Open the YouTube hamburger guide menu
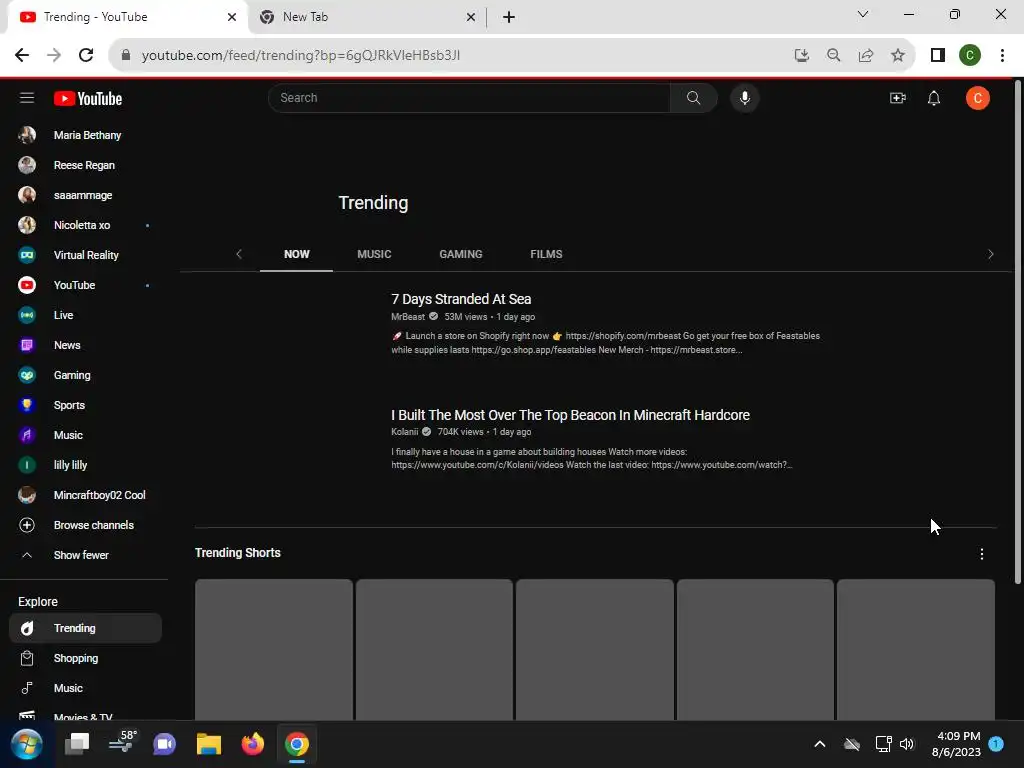This screenshot has width=1024, height=768. [x=27, y=98]
